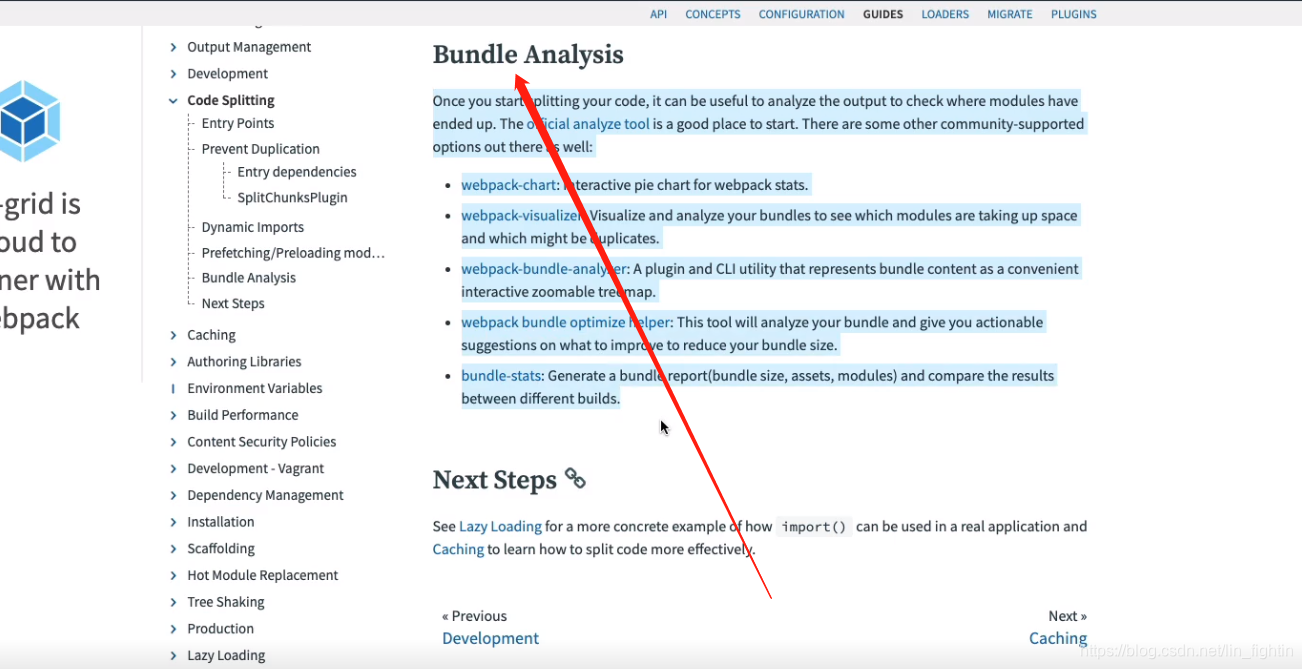Click the Next Steps heading text

point(494,480)
